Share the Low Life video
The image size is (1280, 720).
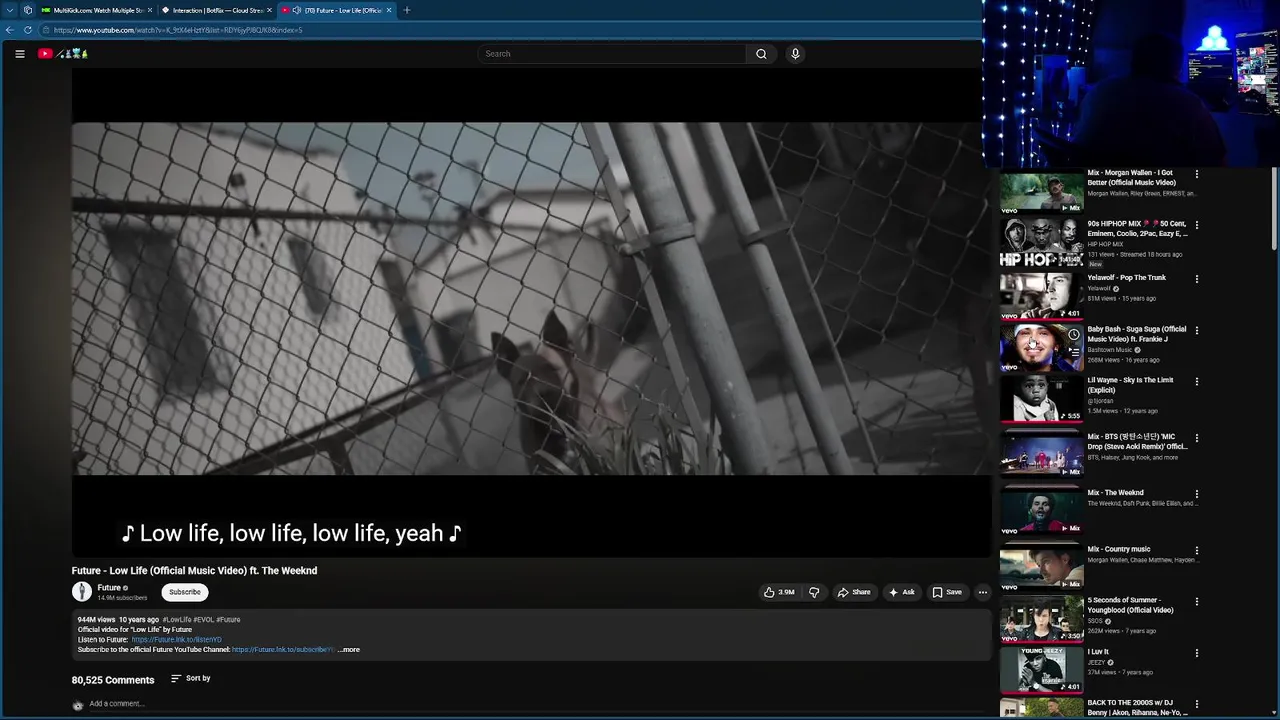coord(854,592)
